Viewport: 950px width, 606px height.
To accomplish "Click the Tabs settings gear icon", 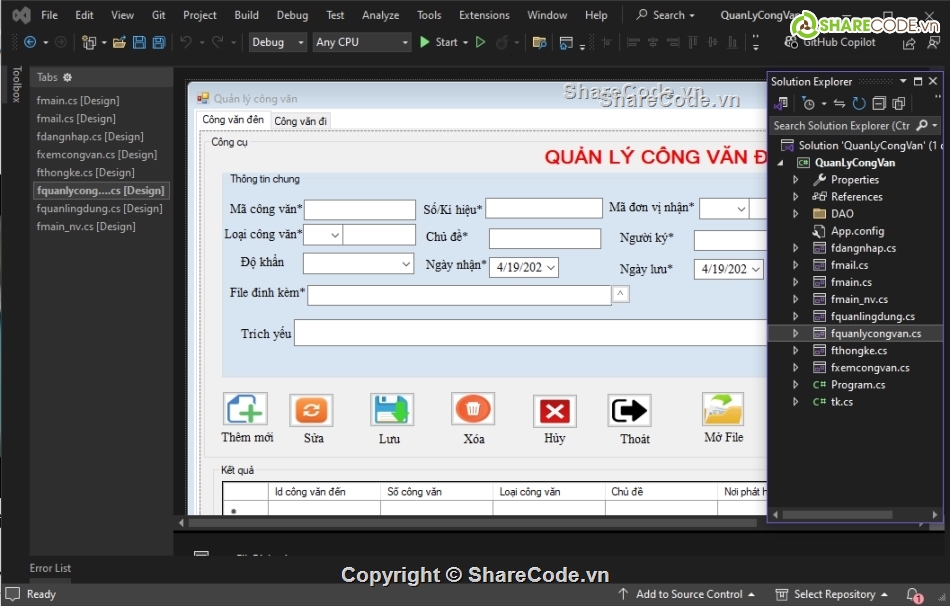I will point(67,77).
